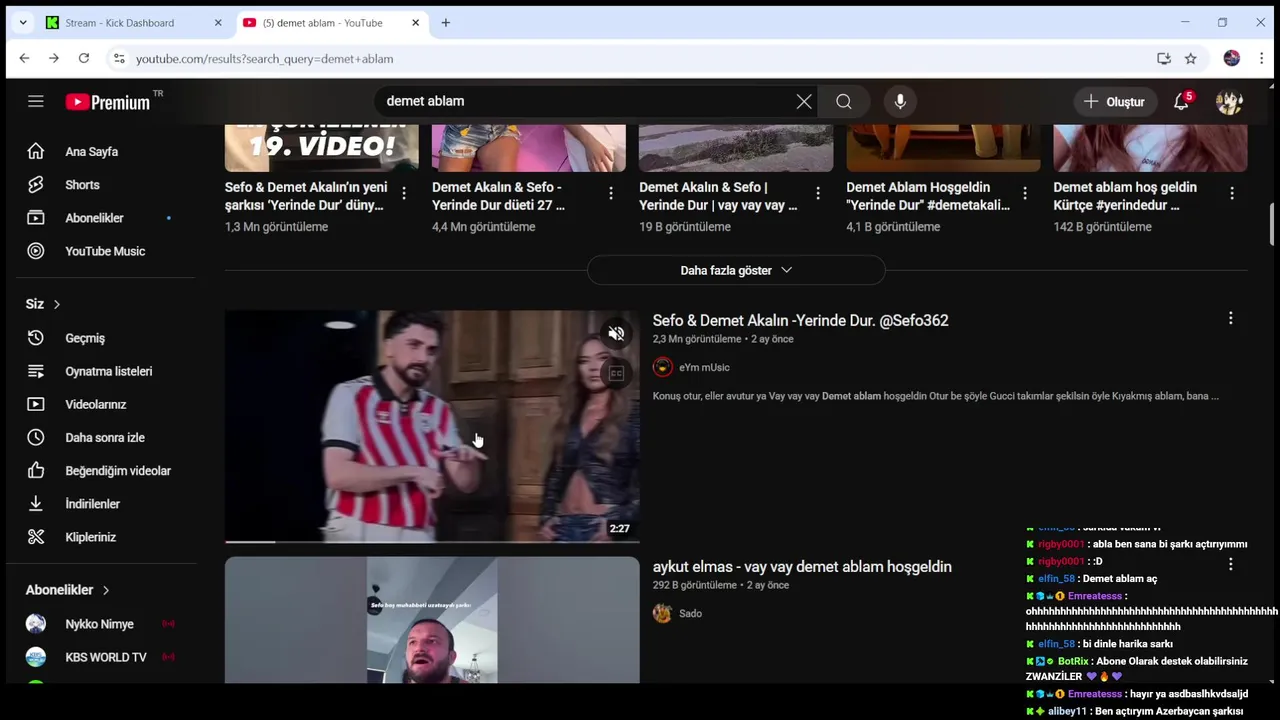Expand Abonelikler section header
Viewport: 1280px width, 720px height.
(68, 590)
